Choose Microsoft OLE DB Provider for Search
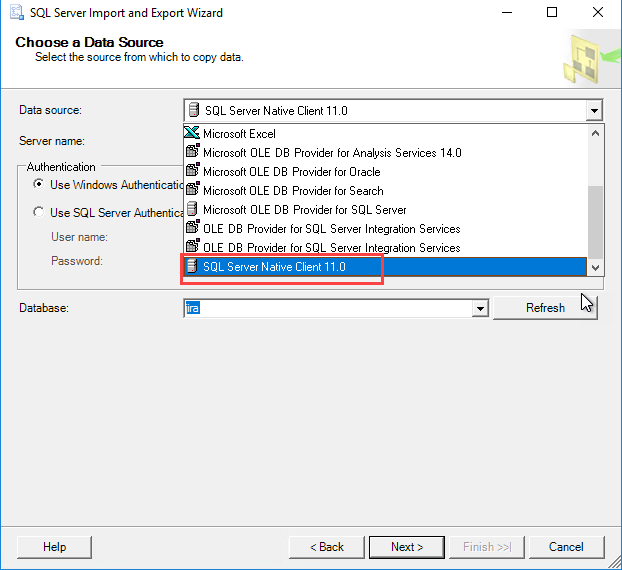Viewport: 622px width, 570px height. (x=385, y=190)
